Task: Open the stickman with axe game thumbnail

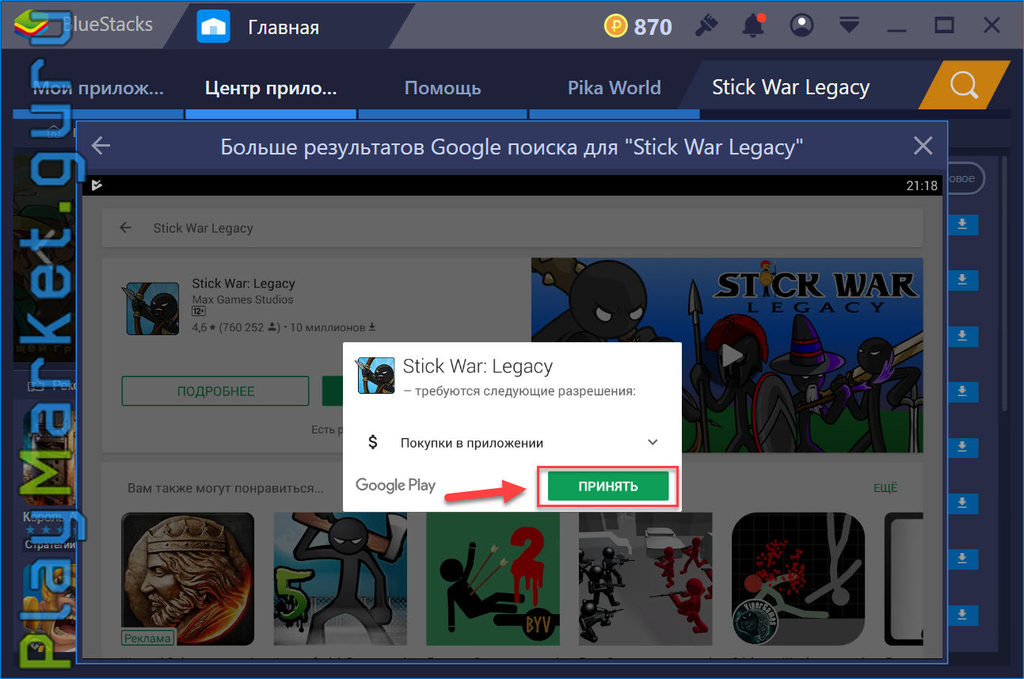Action: point(340,579)
